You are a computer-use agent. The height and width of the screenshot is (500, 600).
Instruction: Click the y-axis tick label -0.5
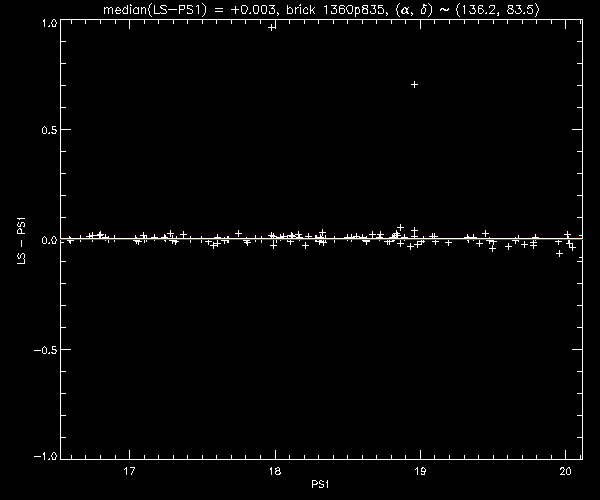click(x=45, y=350)
